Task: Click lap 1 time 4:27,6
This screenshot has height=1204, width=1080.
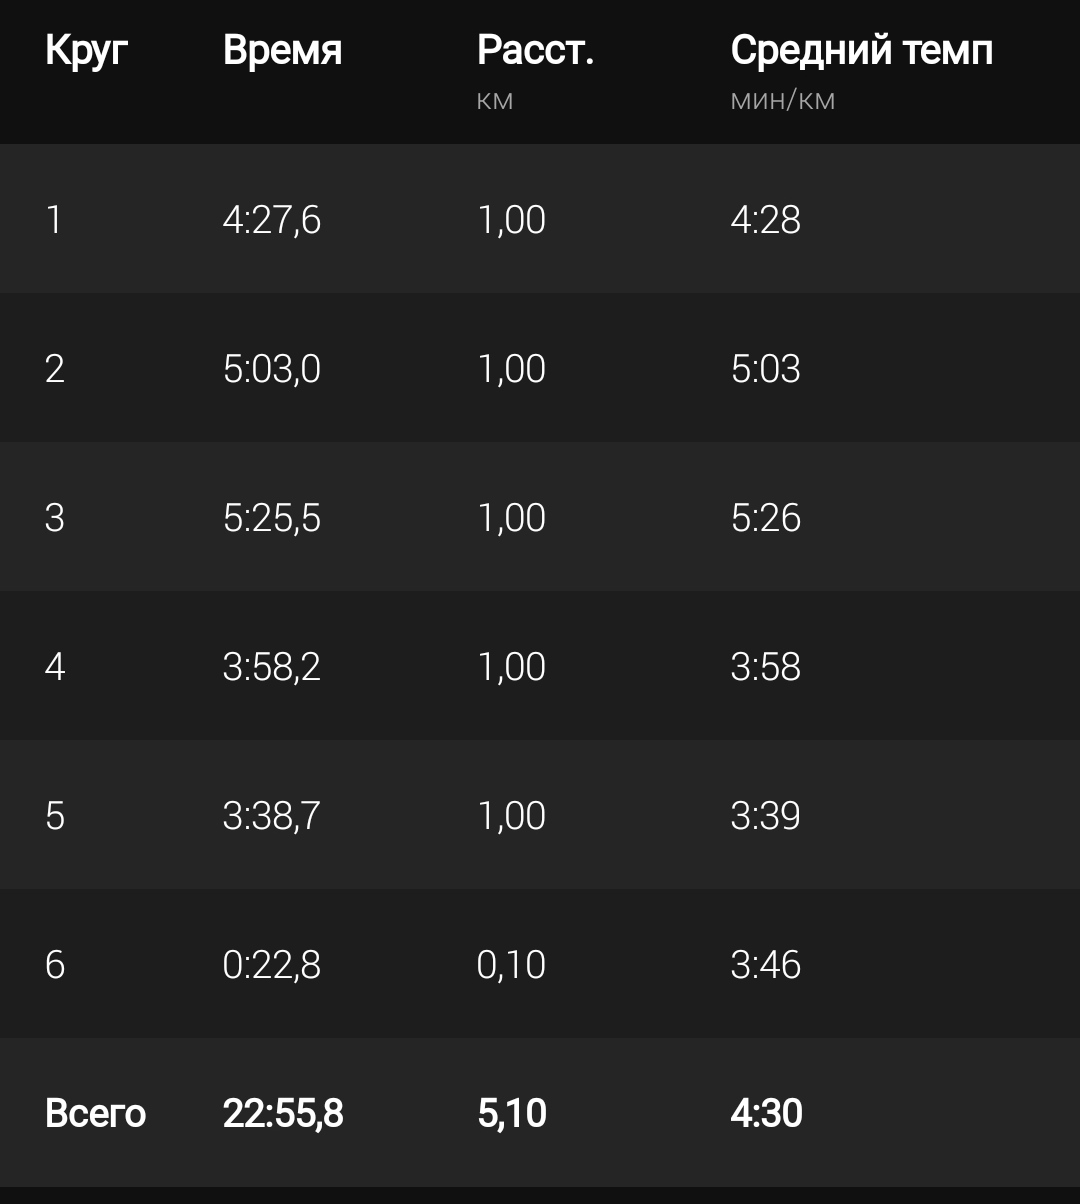Action: pyautogui.click(x=271, y=219)
